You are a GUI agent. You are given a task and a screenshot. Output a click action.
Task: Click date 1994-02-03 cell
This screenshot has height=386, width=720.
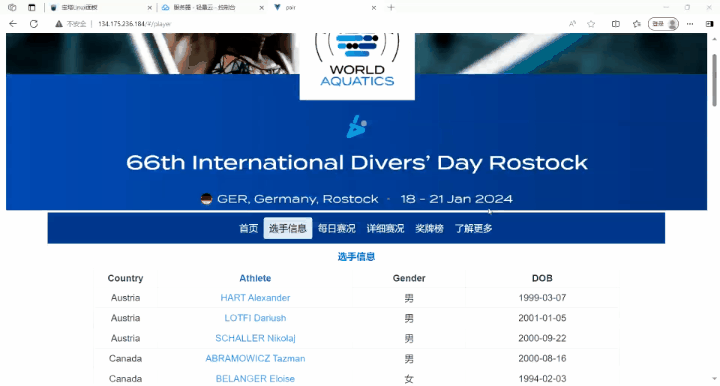point(542,379)
